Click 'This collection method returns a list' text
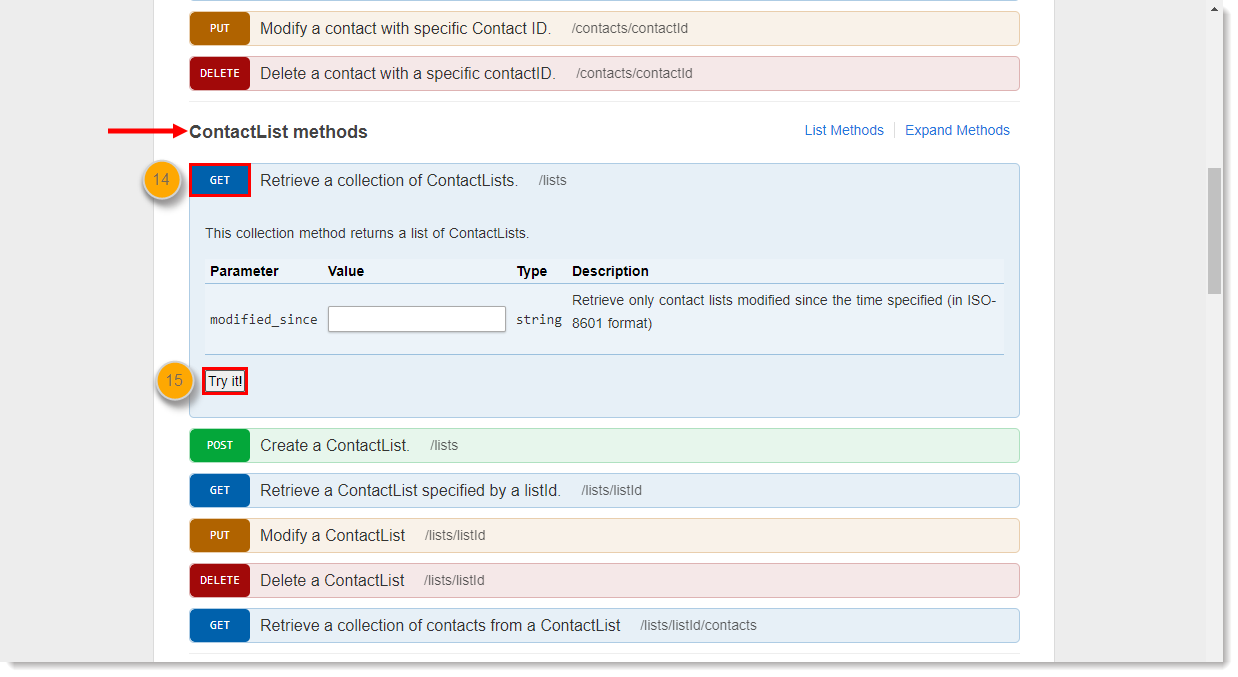The width and height of the screenshot is (1238, 677). coord(367,233)
